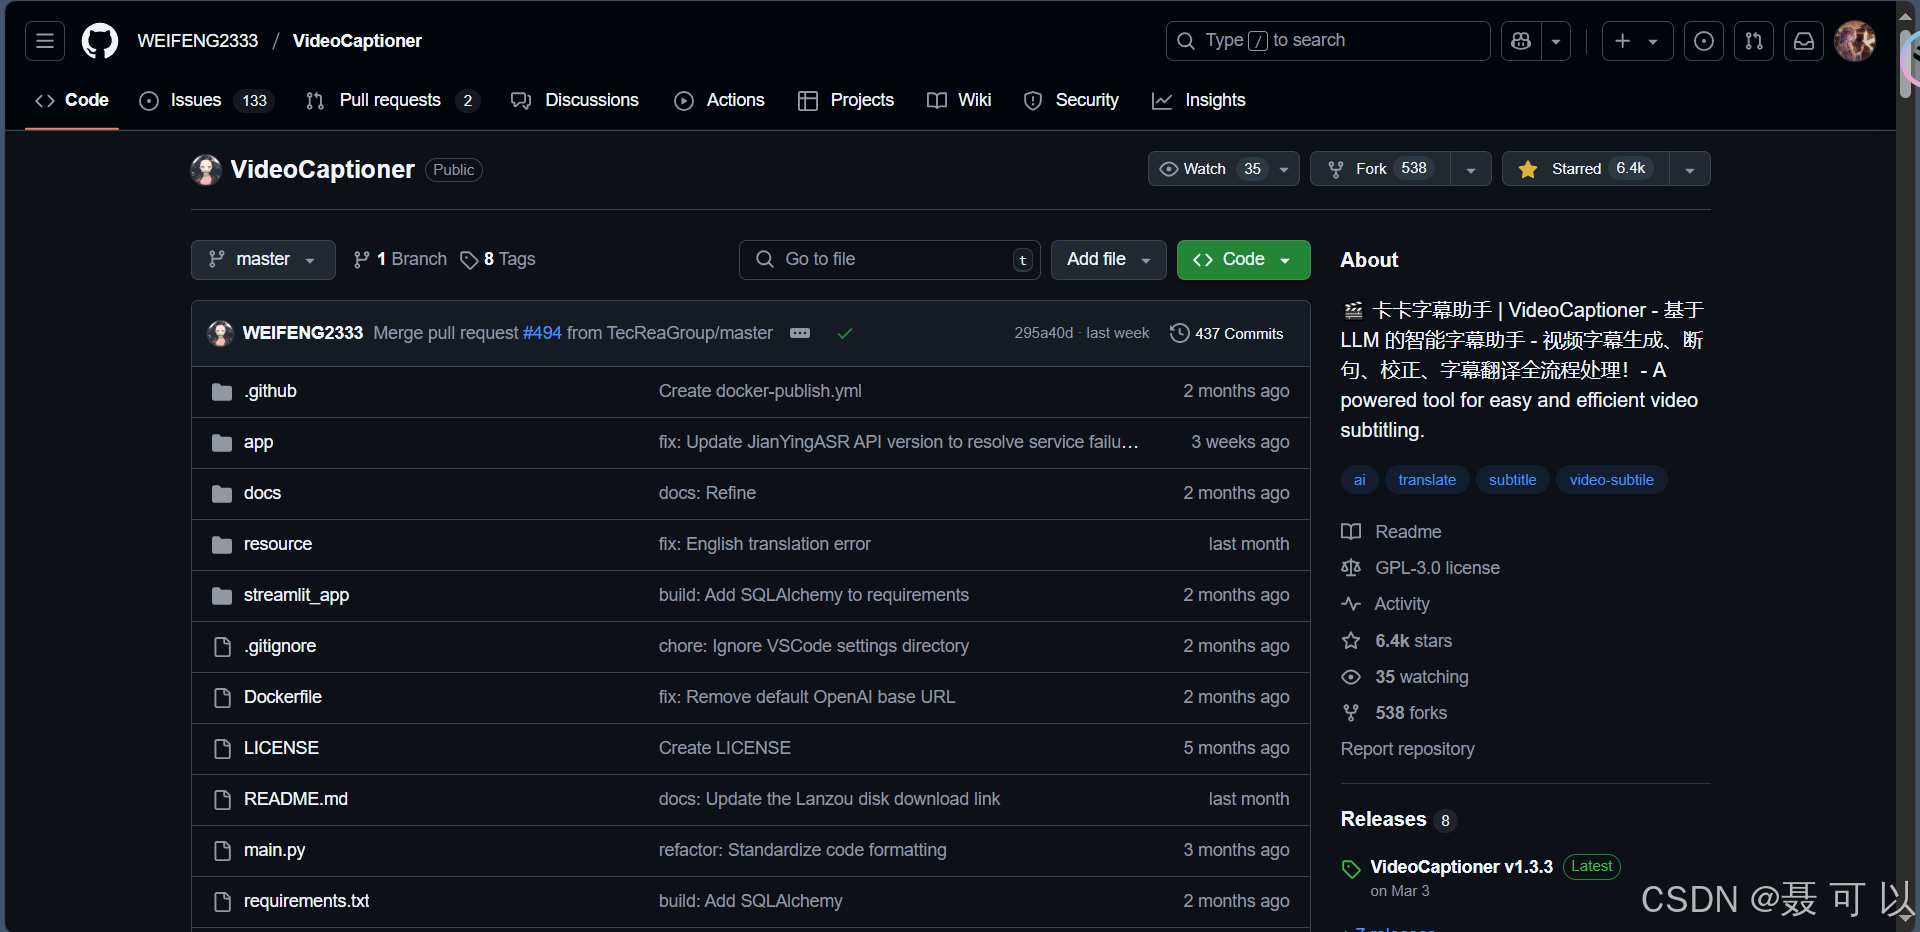Image resolution: width=1920 pixels, height=932 pixels.
Task: Open the Add file dropdown
Action: coord(1109,260)
